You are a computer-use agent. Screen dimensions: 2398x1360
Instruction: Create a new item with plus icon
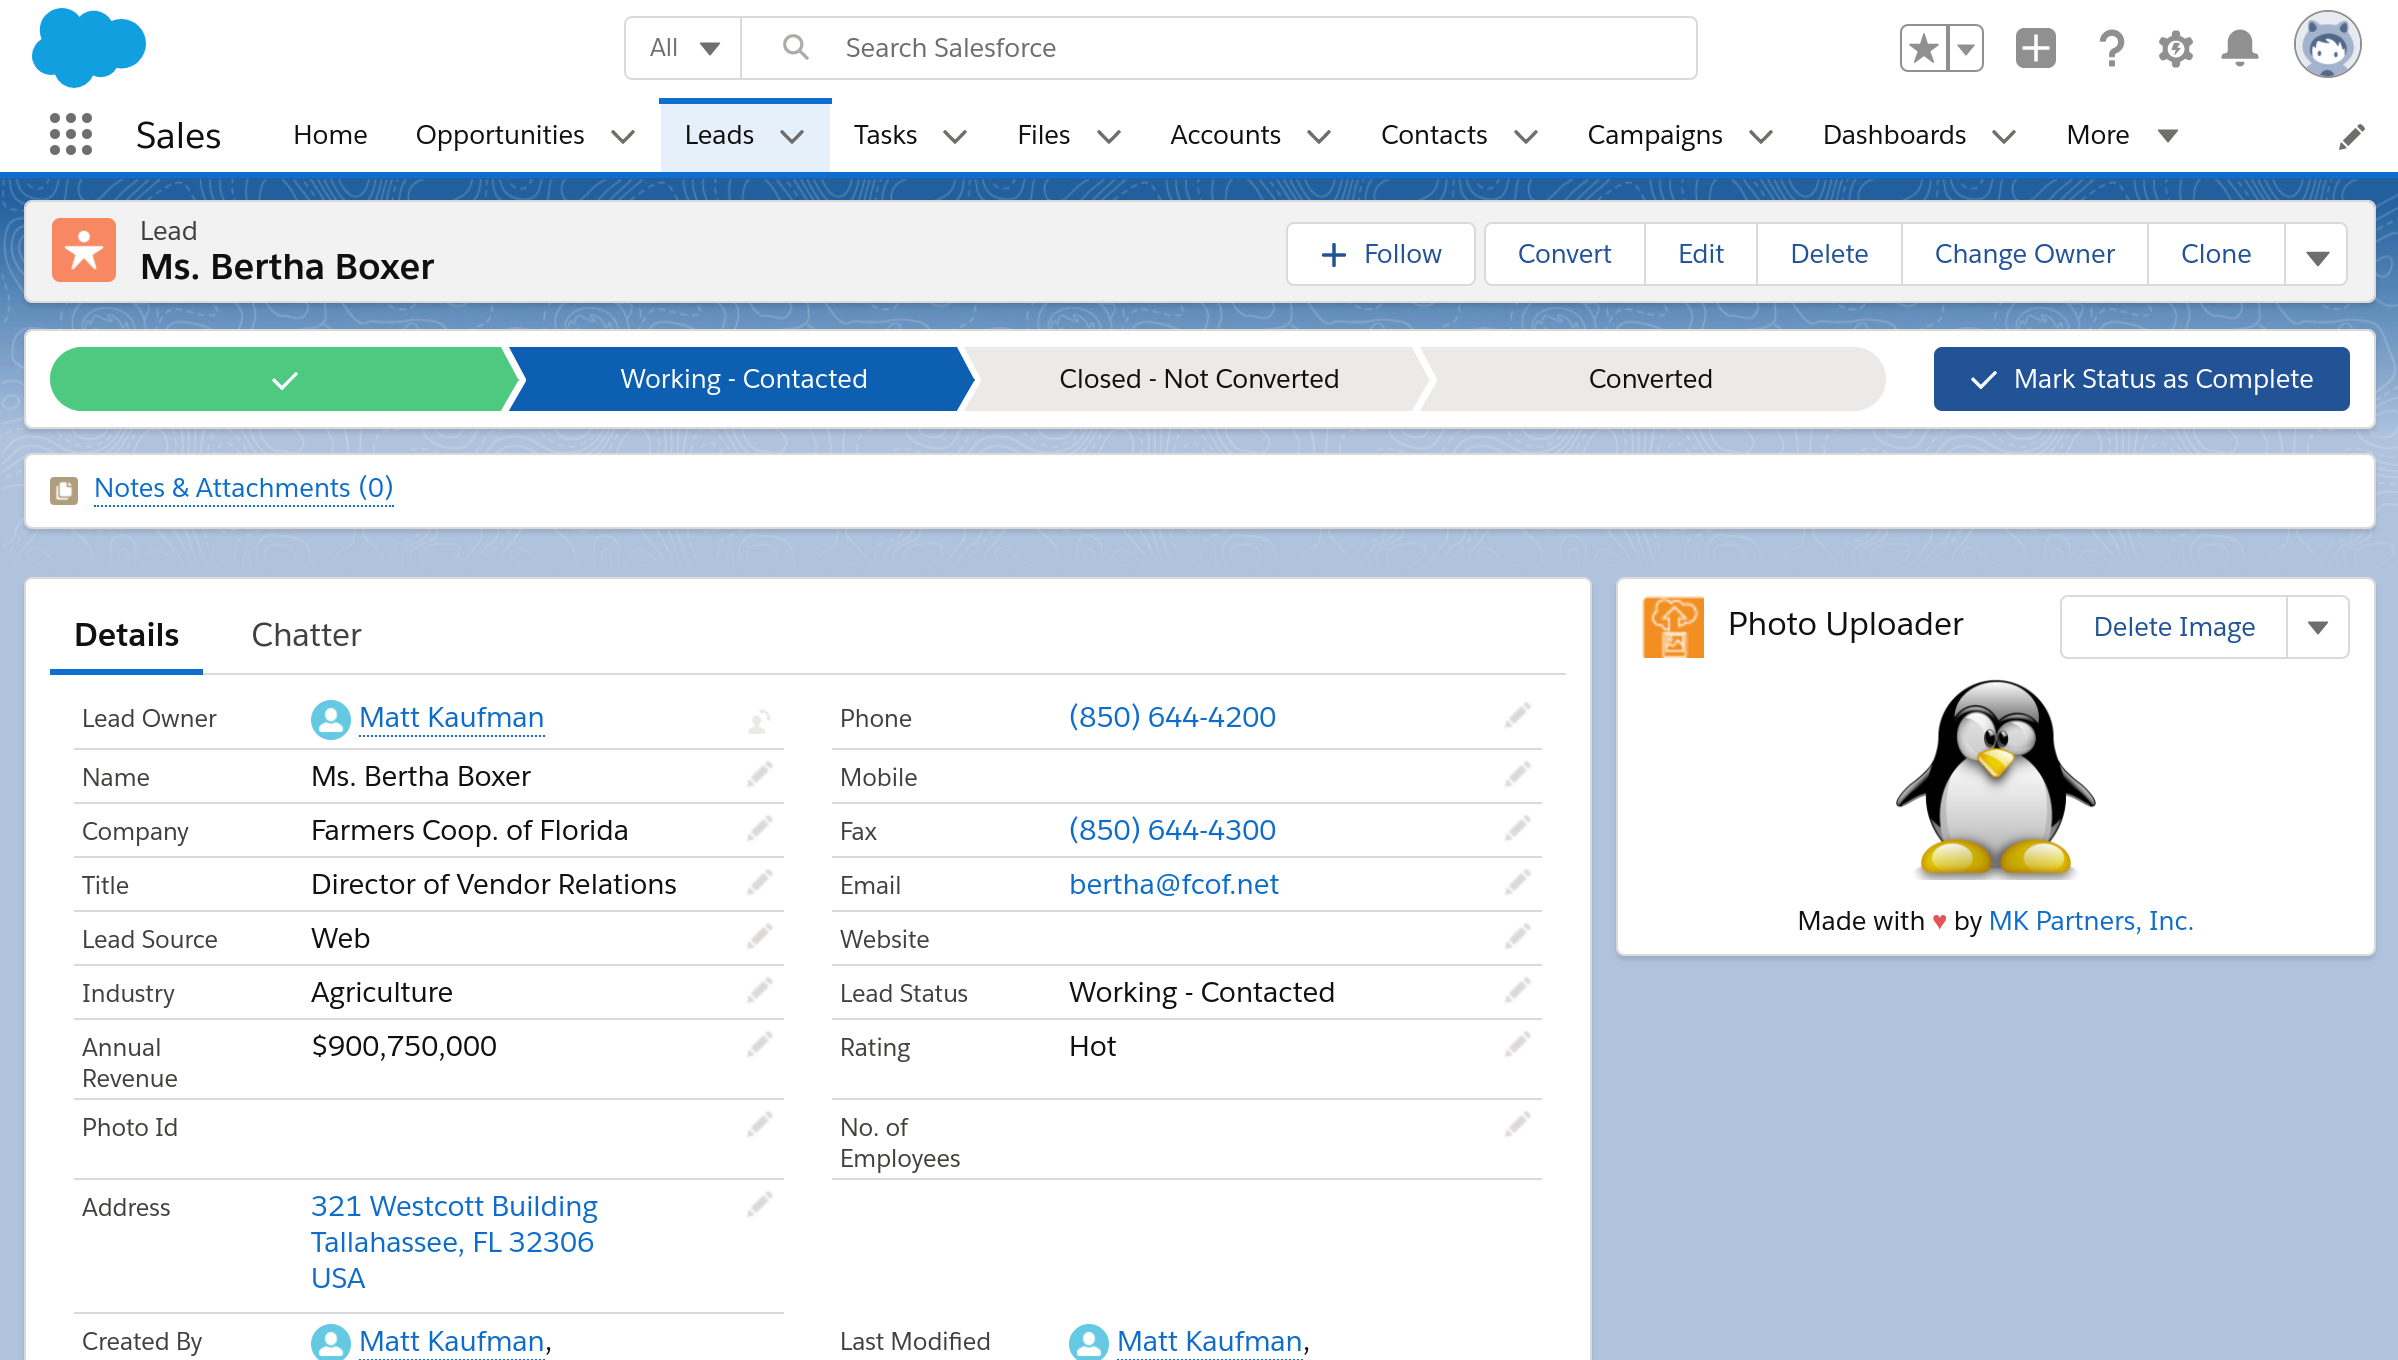(x=2034, y=47)
